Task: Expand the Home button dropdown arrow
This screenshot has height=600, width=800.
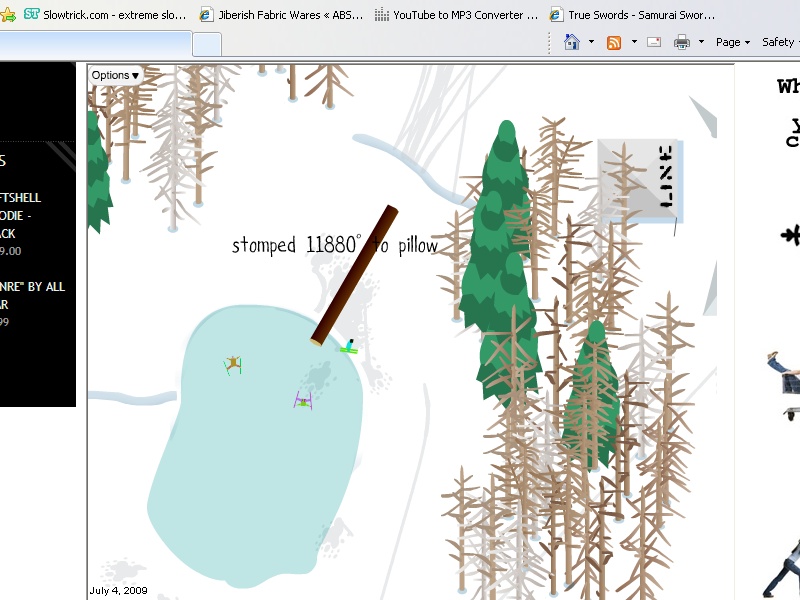Action: click(x=591, y=42)
